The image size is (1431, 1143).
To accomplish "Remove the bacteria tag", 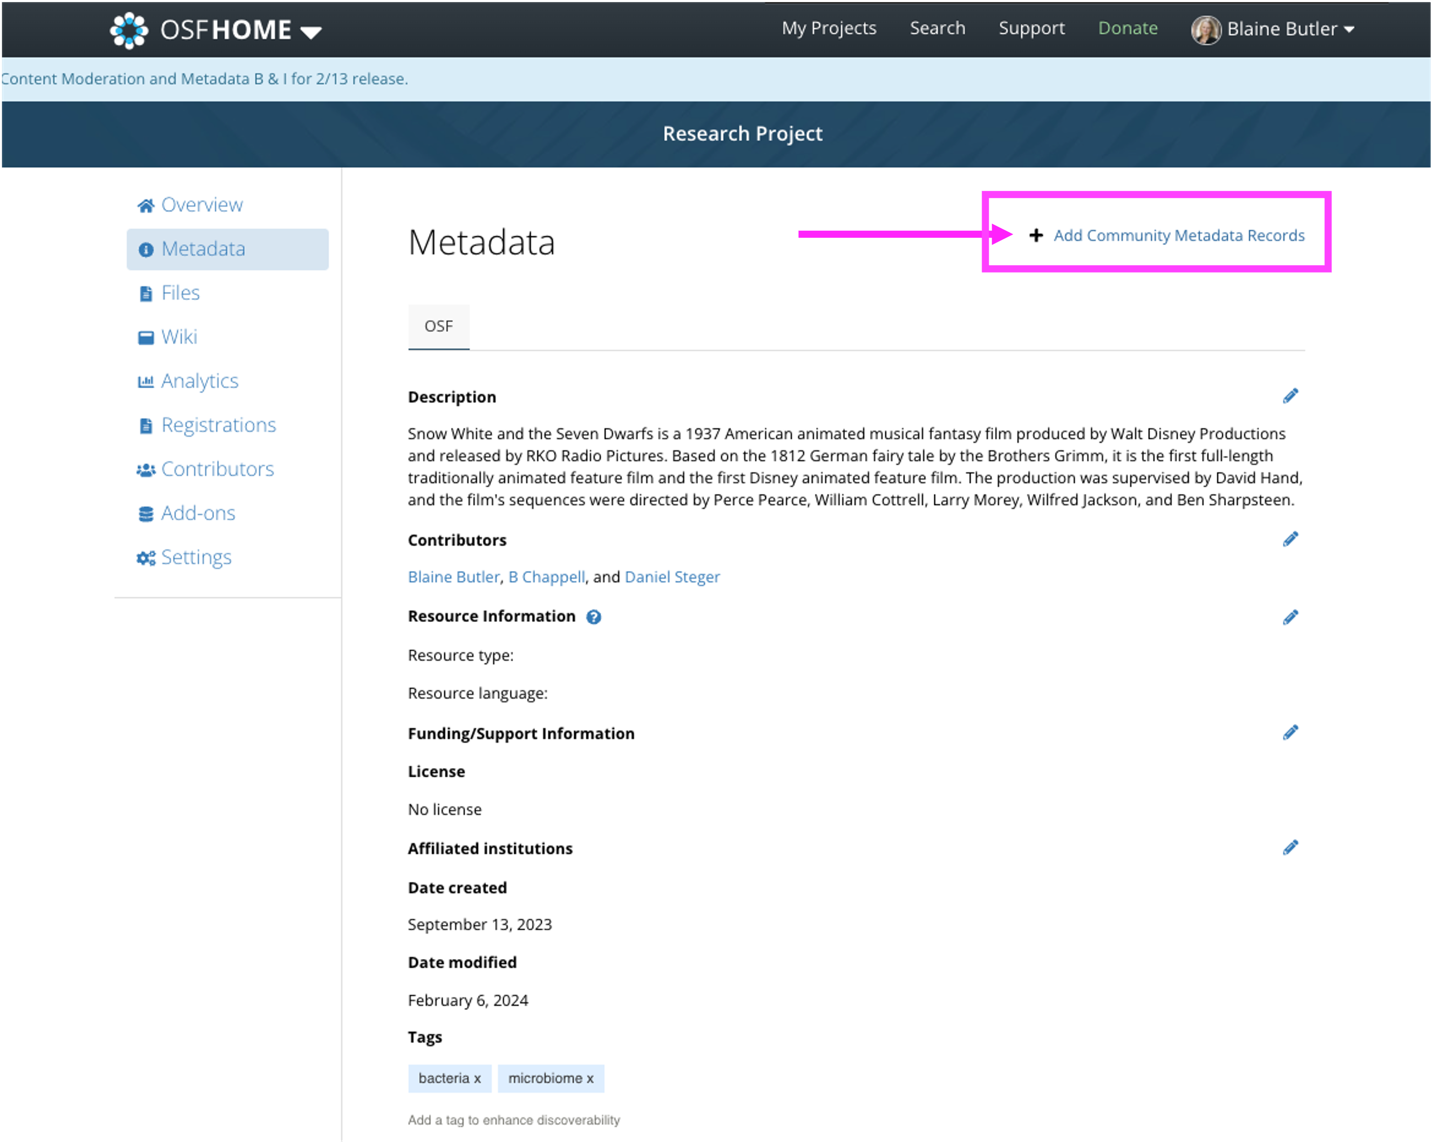I will pos(477,1078).
